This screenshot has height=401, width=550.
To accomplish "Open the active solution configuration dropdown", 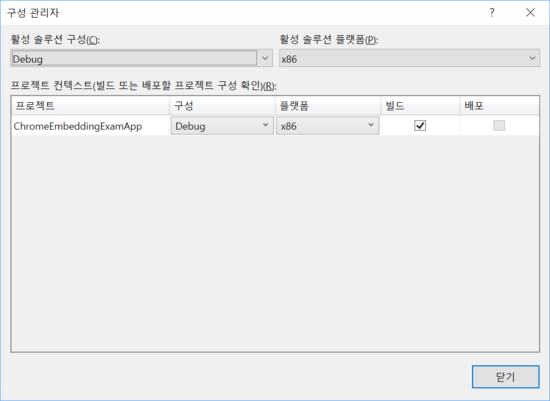I will click(x=141, y=58).
